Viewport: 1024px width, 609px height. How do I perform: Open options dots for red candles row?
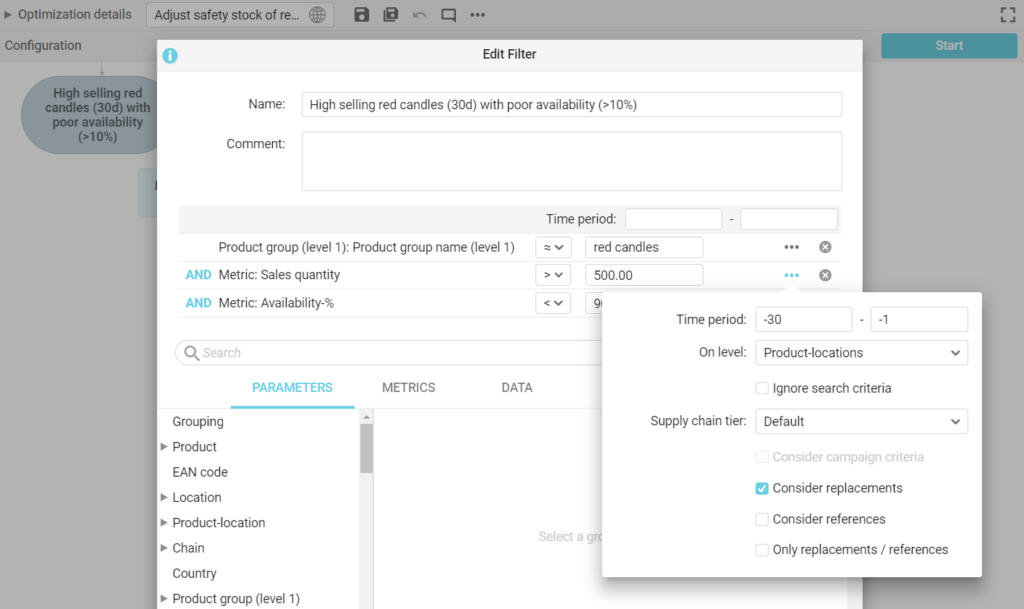tap(791, 247)
